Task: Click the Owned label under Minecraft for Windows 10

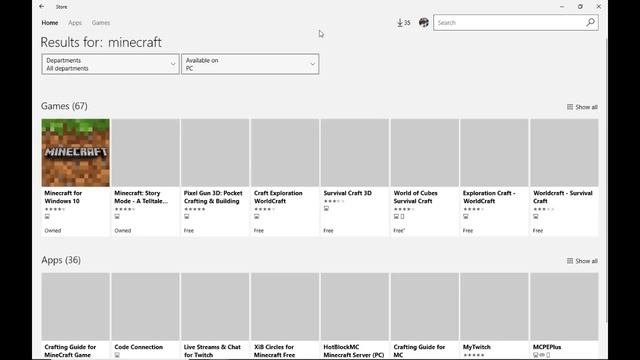Action: point(53,231)
